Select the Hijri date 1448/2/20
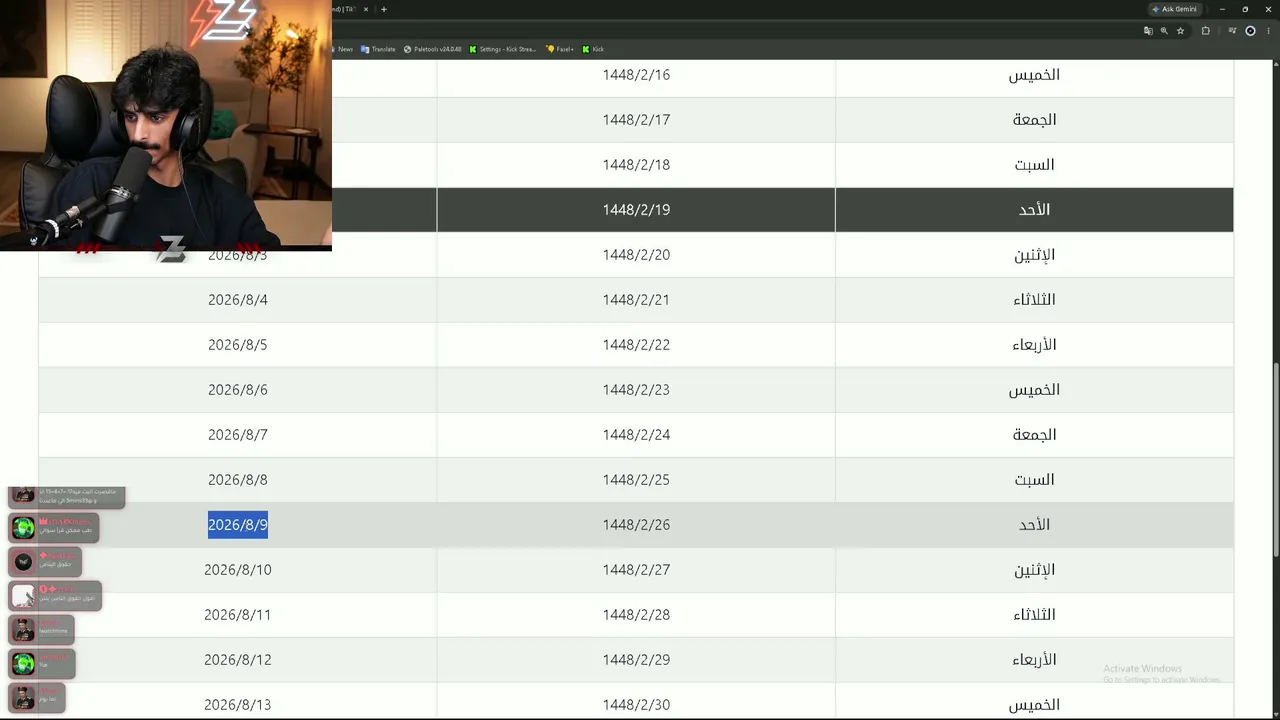 [x=636, y=255]
